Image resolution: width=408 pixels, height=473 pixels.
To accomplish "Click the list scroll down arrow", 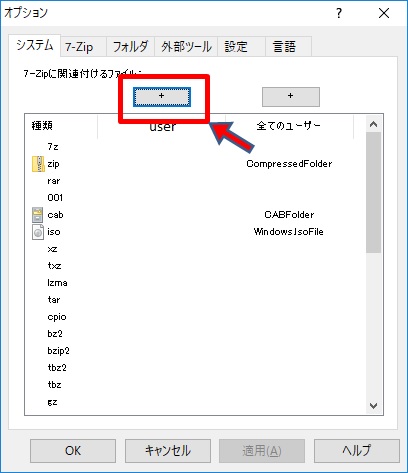I will [x=373, y=406].
